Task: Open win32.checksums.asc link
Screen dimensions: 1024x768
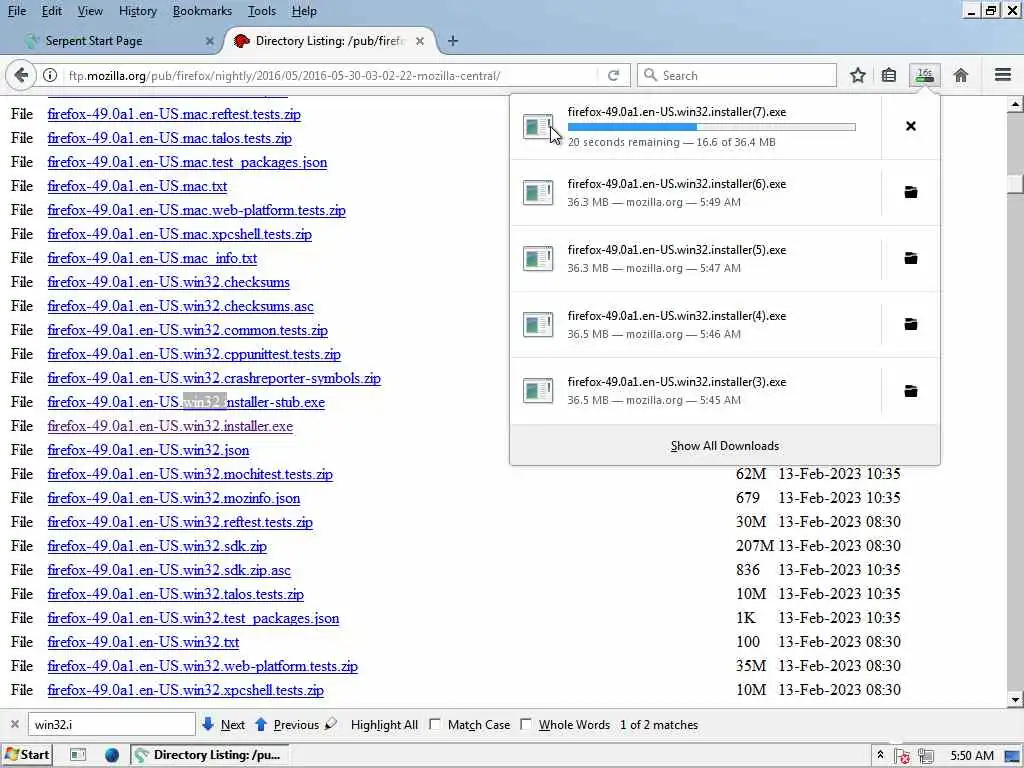Action: (x=180, y=306)
